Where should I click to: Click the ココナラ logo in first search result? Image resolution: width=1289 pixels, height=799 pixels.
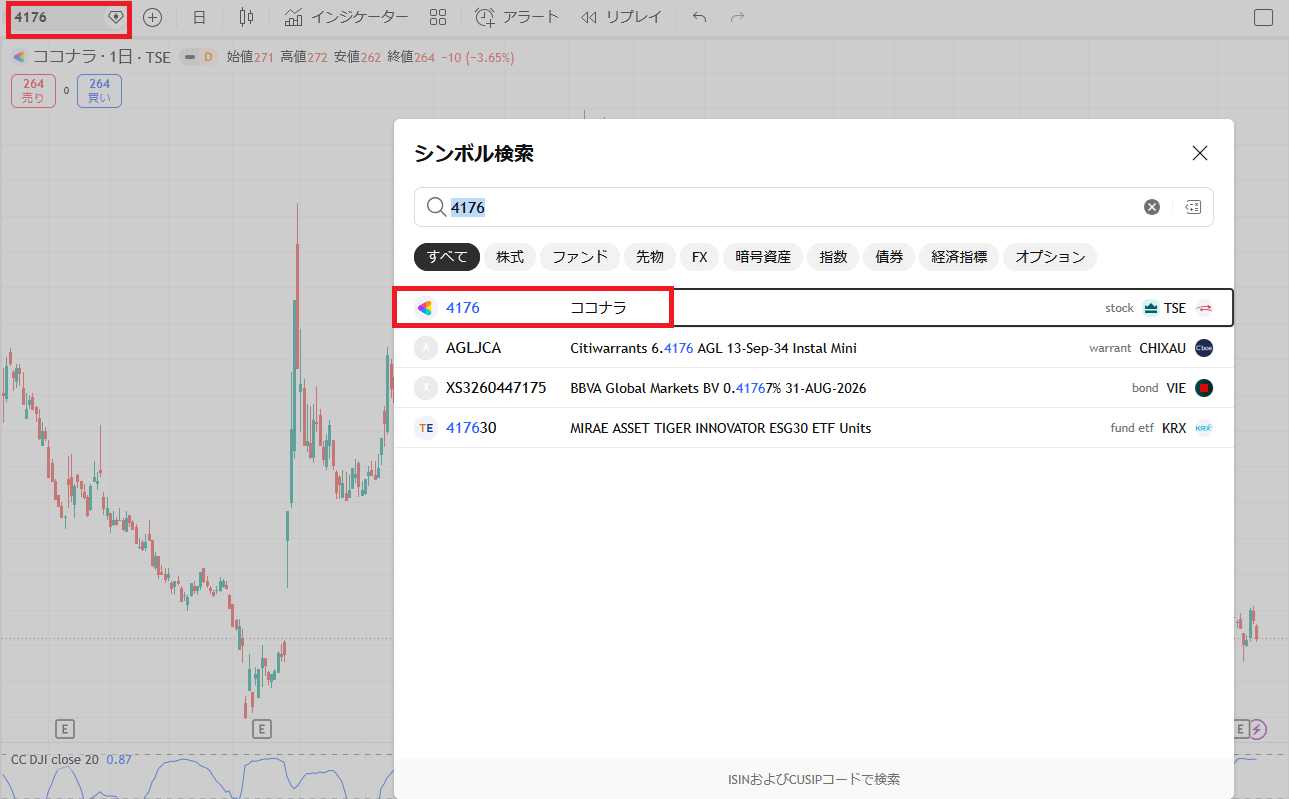(x=426, y=308)
